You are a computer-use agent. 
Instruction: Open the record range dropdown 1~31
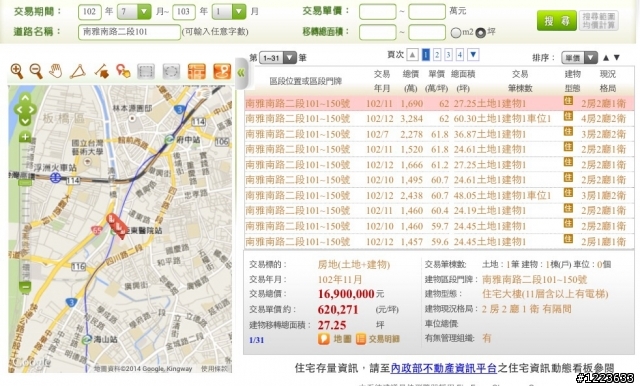pos(278,58)
